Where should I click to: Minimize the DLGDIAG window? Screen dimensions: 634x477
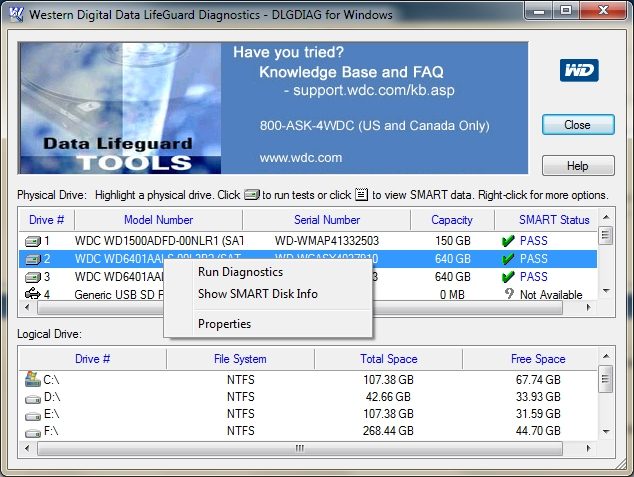(x=539, y=11)
